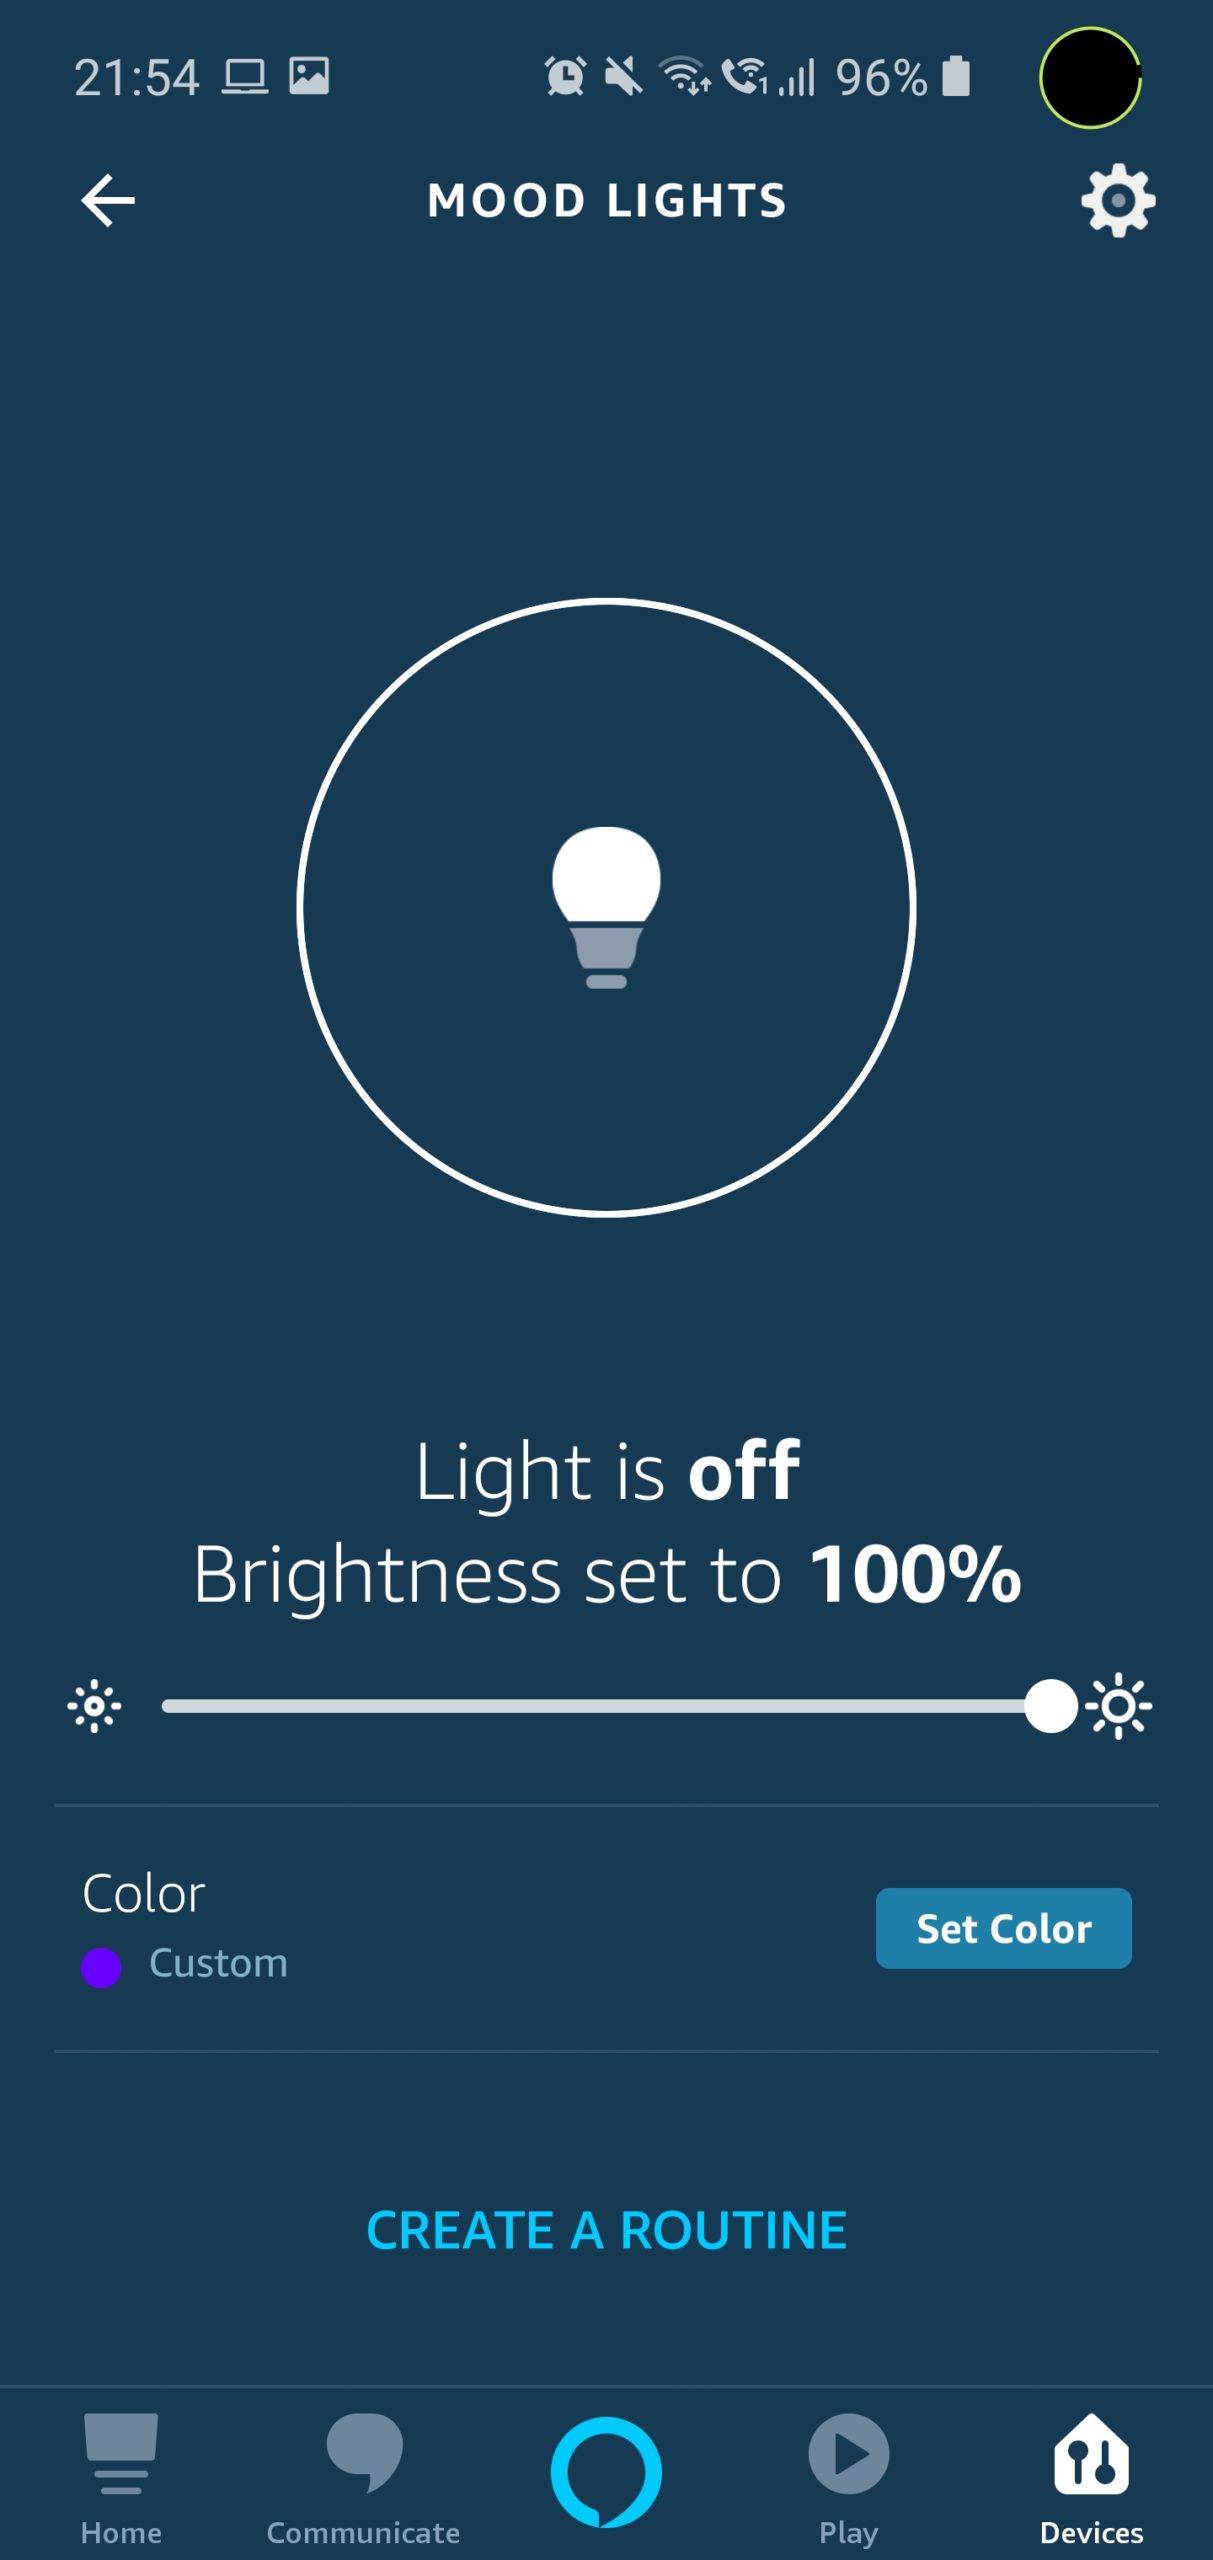Viewport: 1213px width, 2560px height.
Task: Open the Communicate tab
Action: 363,2475
